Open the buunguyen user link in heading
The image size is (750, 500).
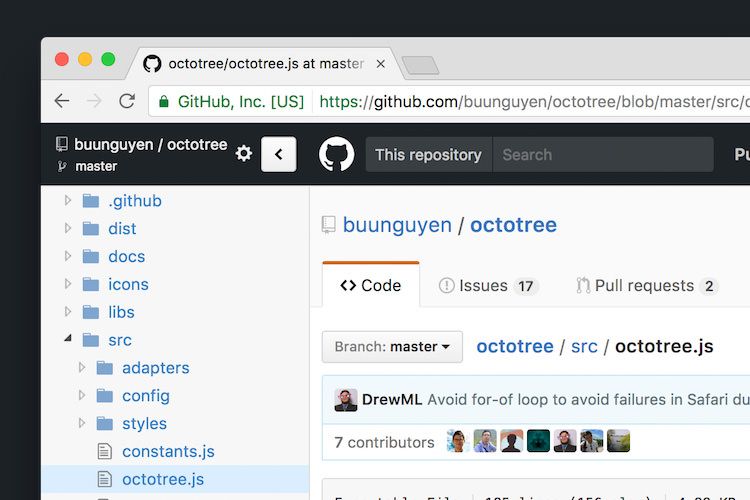click(x=397, y=225)
